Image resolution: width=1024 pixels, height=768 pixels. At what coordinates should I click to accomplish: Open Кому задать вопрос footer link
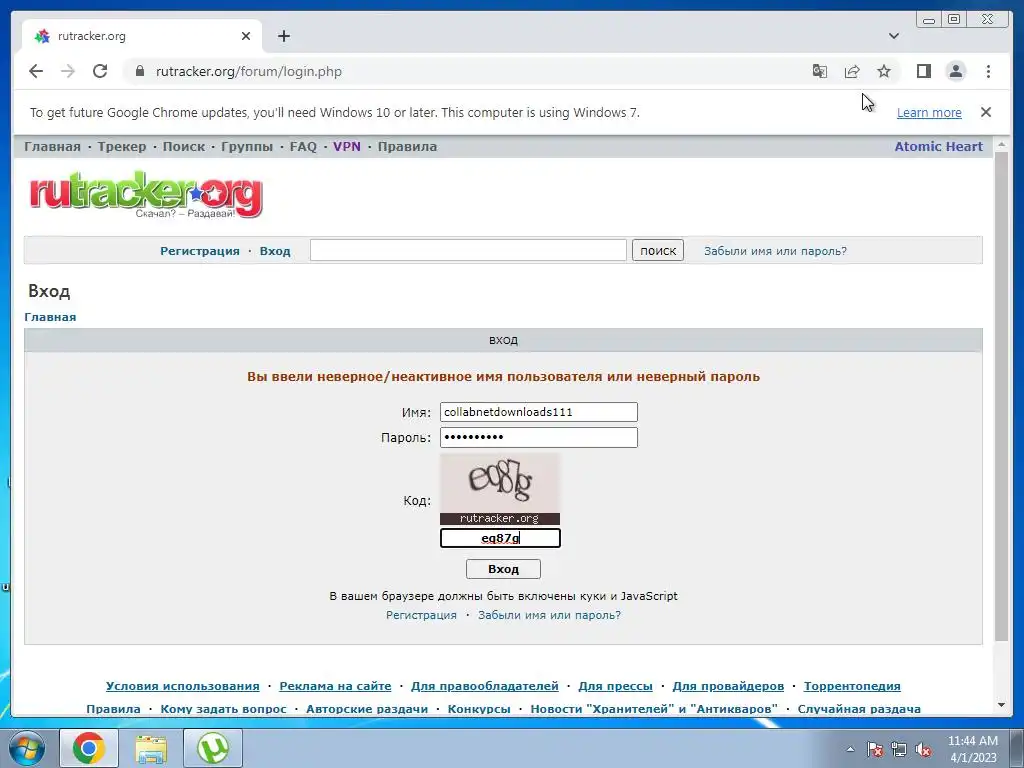point(223,709)
